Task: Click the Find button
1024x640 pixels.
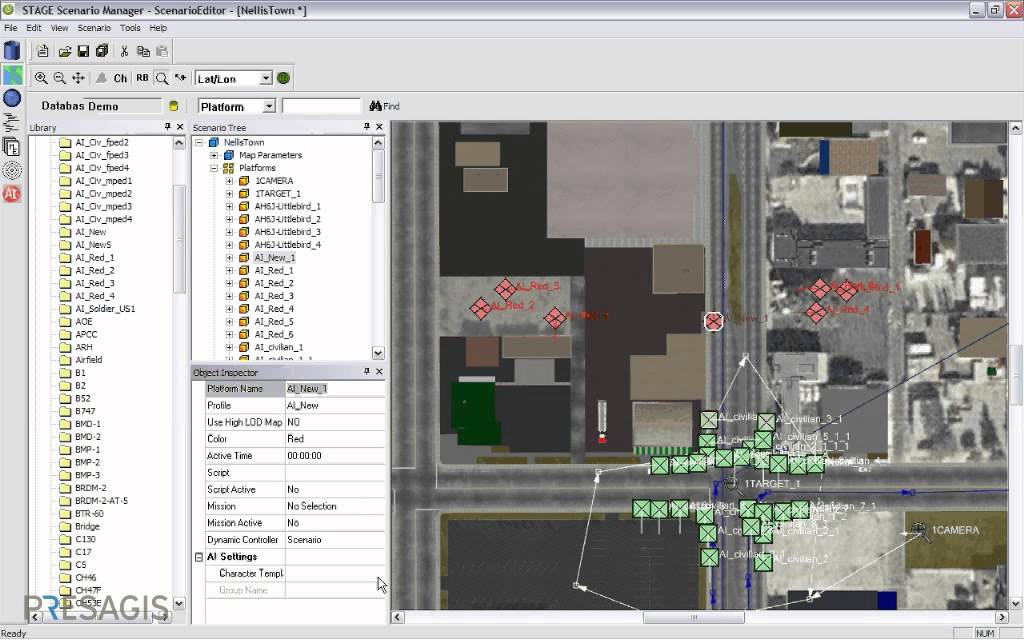Action: [385, 106]
